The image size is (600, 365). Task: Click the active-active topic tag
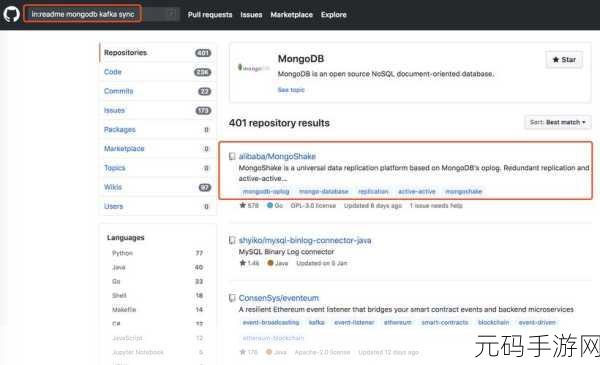[417, 191]
